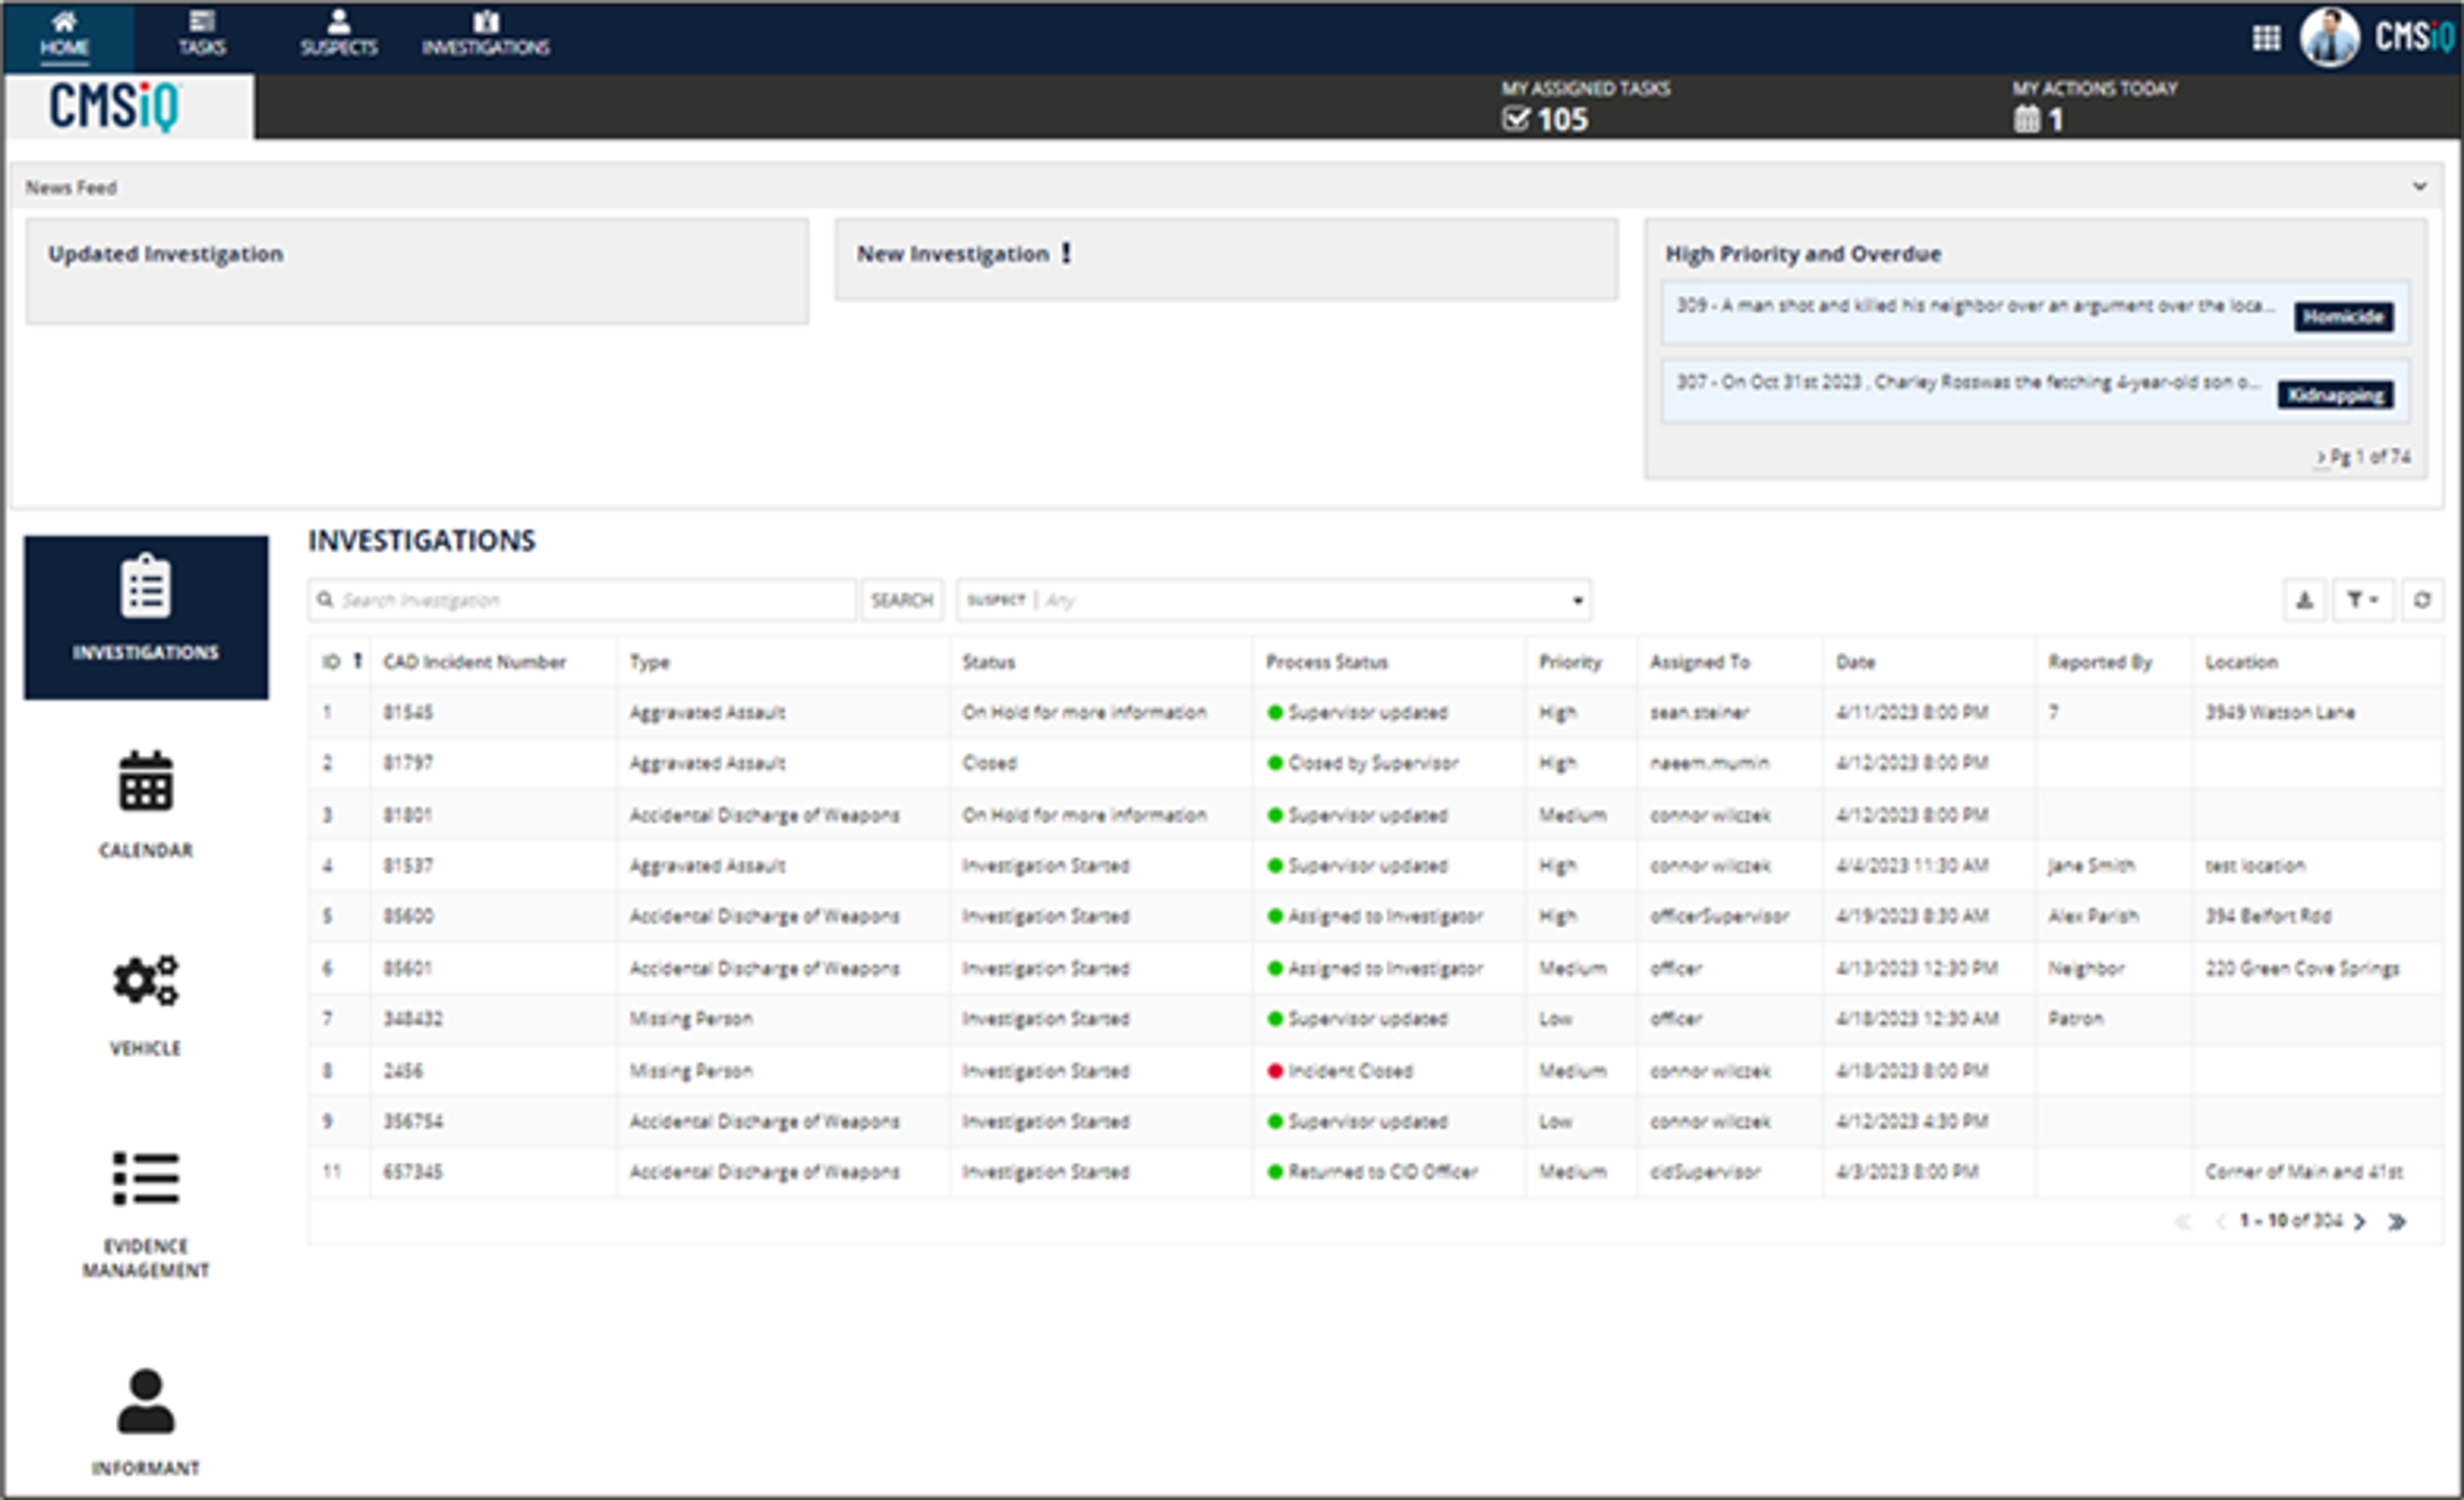Screen dimensions: 2464x1500
Task: Open Investigations tab in top navigation bar
Action: pos(485,35)
